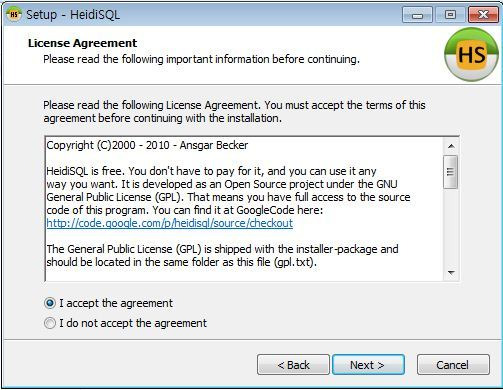This screenshot has height=390, width=503.
Task: Proceed by clicking Next
Action: pyautogui.click(x=368, y=365)
